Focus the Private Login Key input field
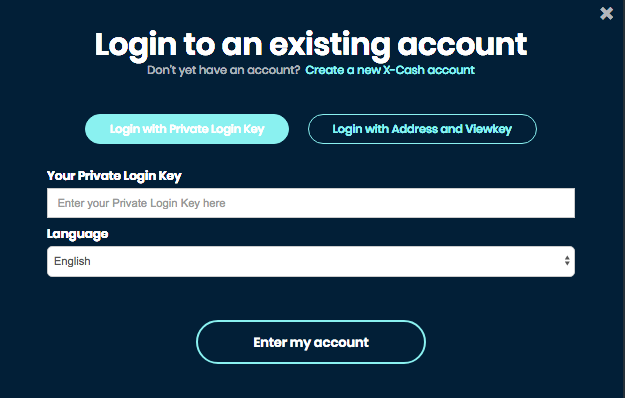The height and width of the screenshot is (398, 625). pos(311,203)
